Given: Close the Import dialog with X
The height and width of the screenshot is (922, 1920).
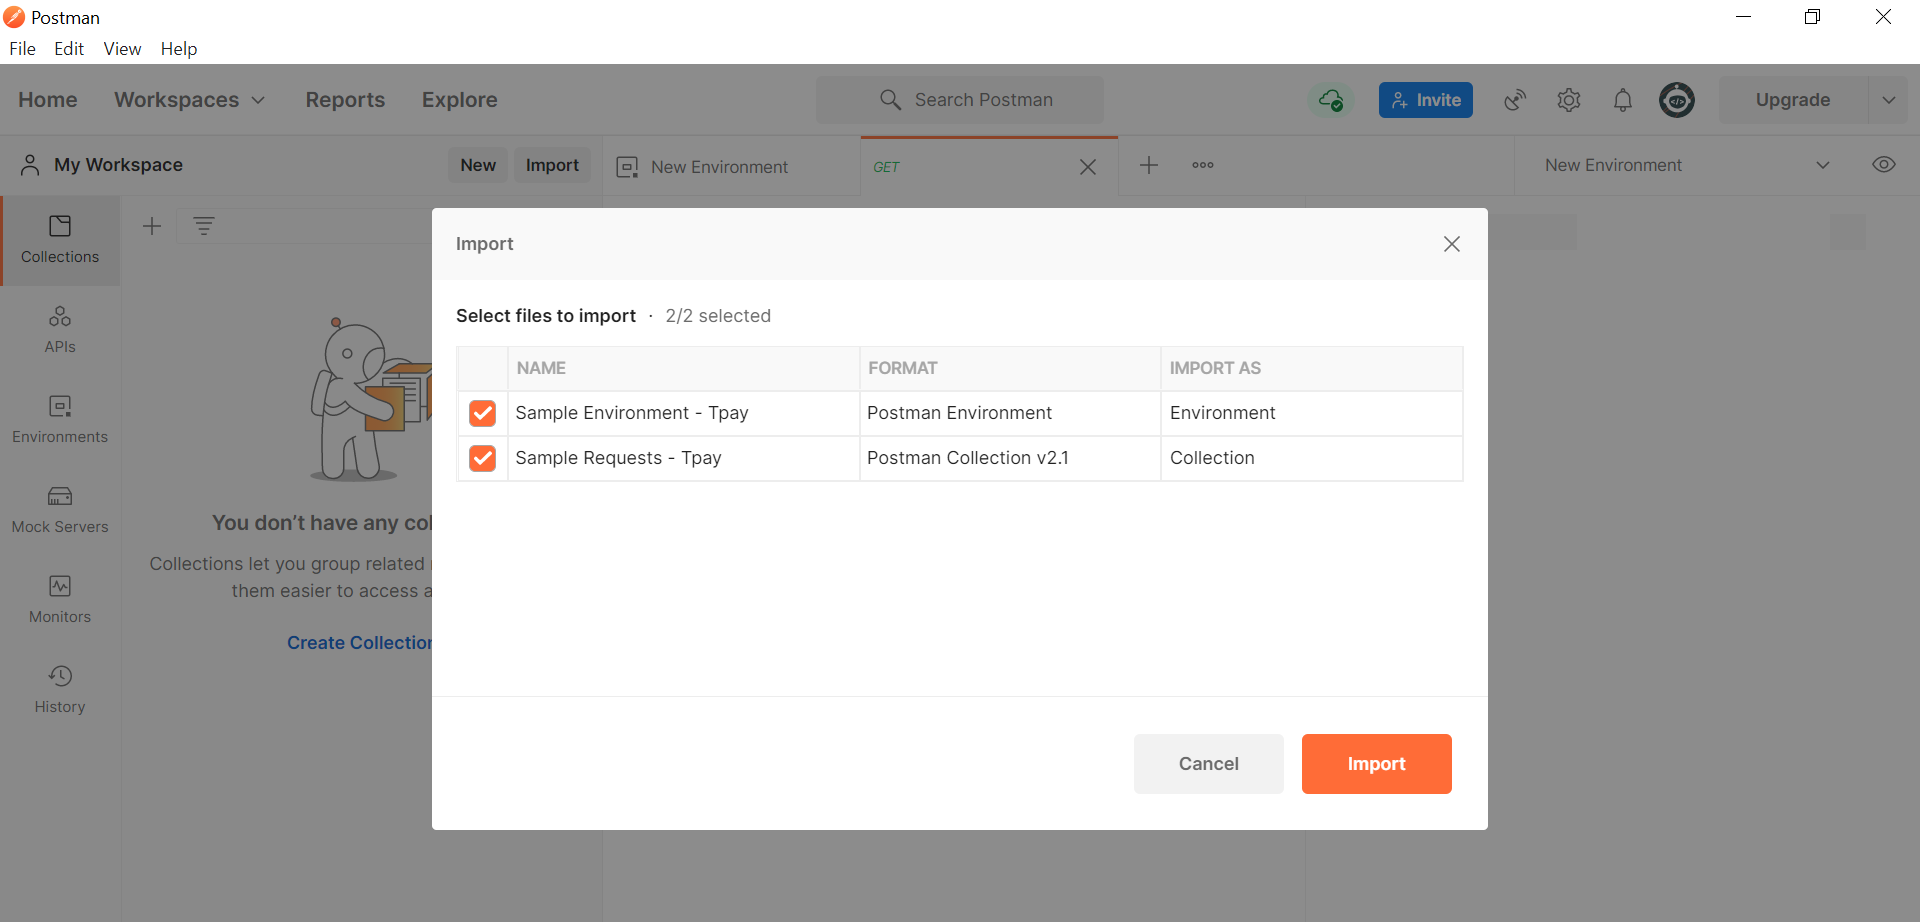Looking at the screenshot, I should [1452, 244].
